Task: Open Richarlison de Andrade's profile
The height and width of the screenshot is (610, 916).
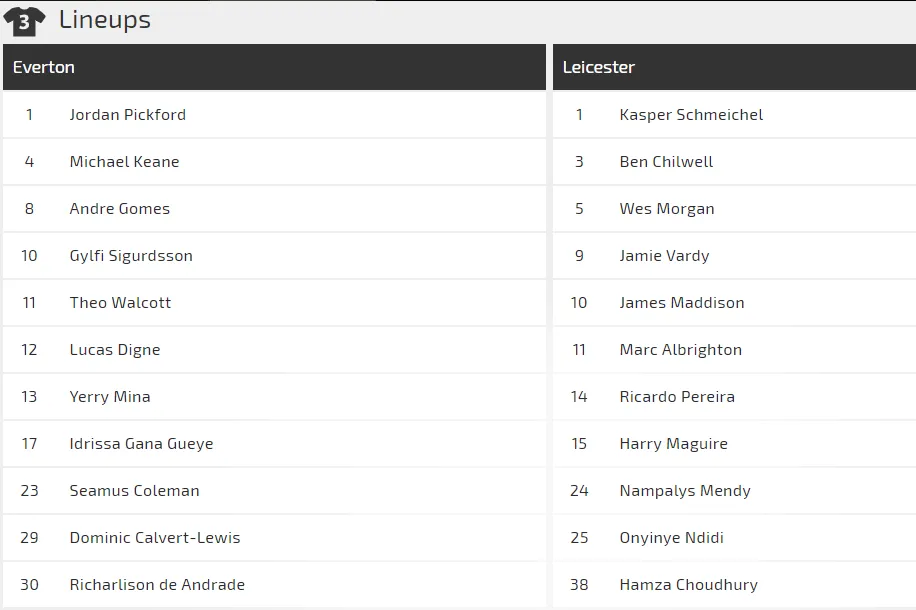Action: tap(157, 585)
